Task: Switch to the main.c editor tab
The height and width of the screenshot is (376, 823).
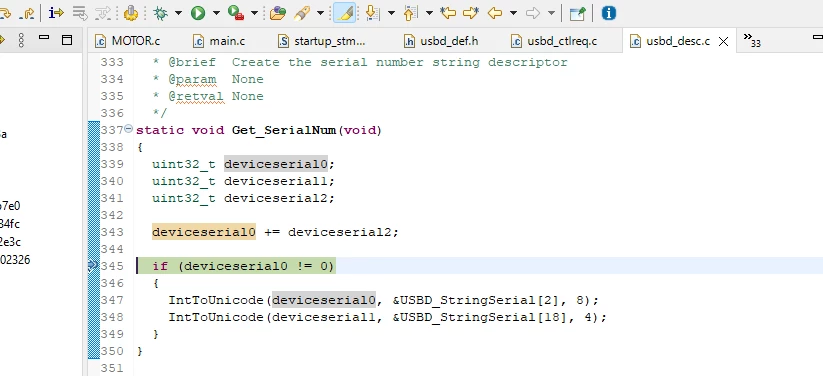Action: [220, 41]
